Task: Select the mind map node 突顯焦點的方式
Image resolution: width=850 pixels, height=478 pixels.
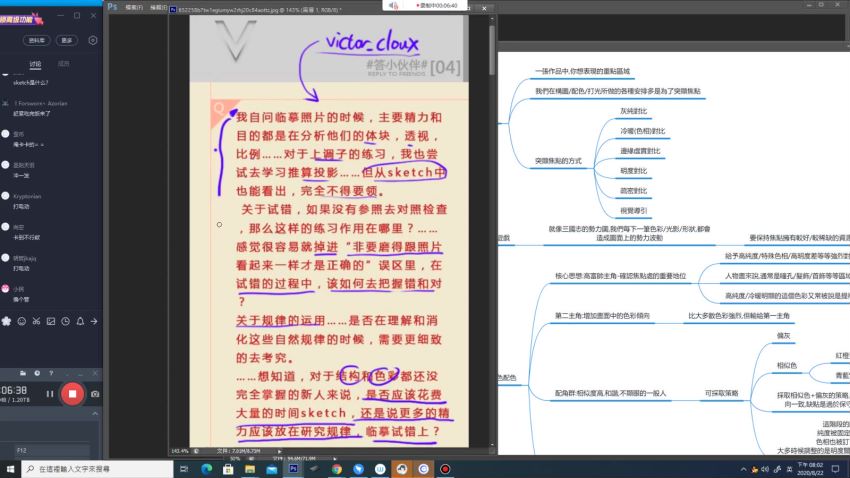Action: (558, 161)
